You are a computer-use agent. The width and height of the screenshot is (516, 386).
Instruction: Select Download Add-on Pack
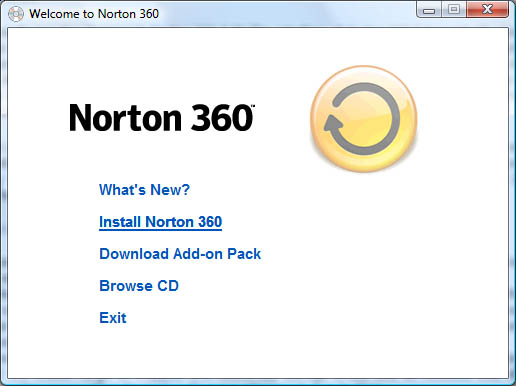180,254
